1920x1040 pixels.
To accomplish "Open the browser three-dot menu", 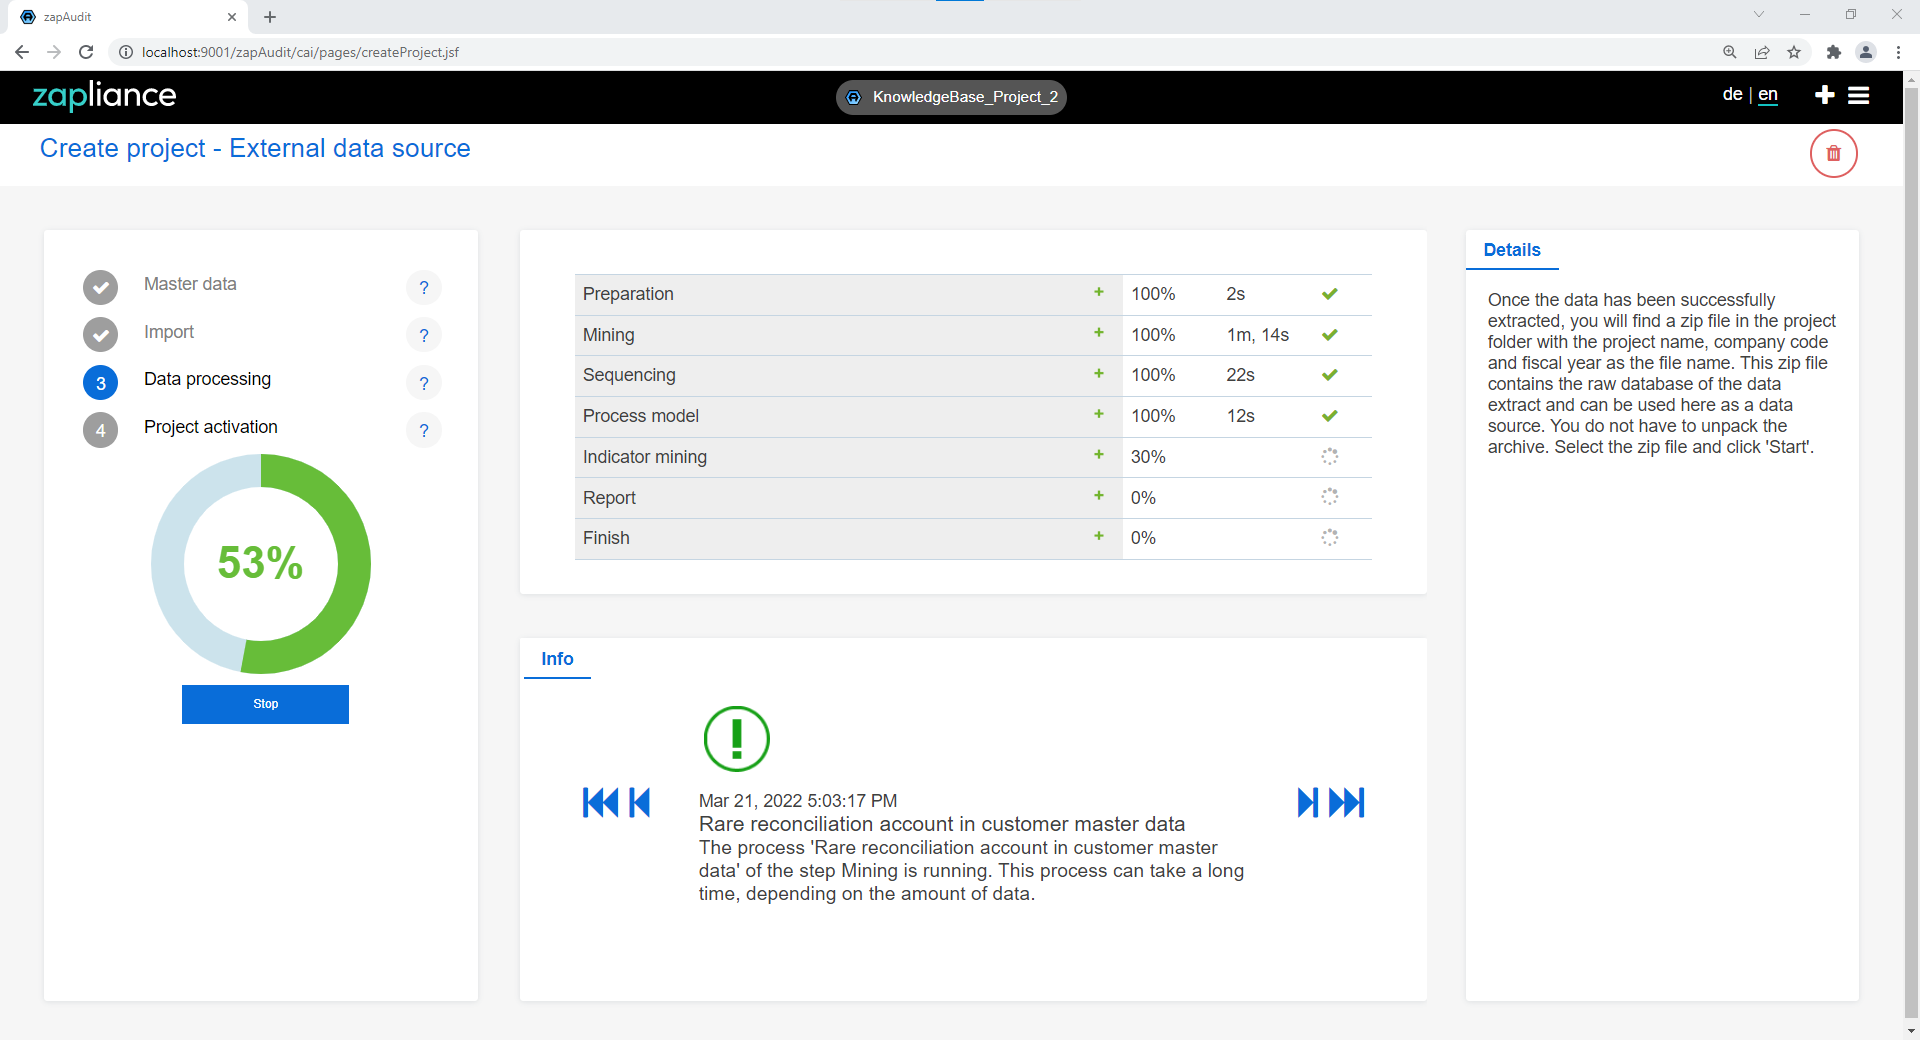I will pos(1898,52).
